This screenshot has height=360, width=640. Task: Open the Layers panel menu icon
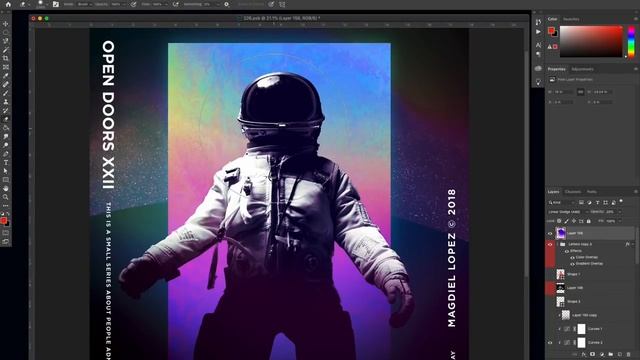click(636, 191)
